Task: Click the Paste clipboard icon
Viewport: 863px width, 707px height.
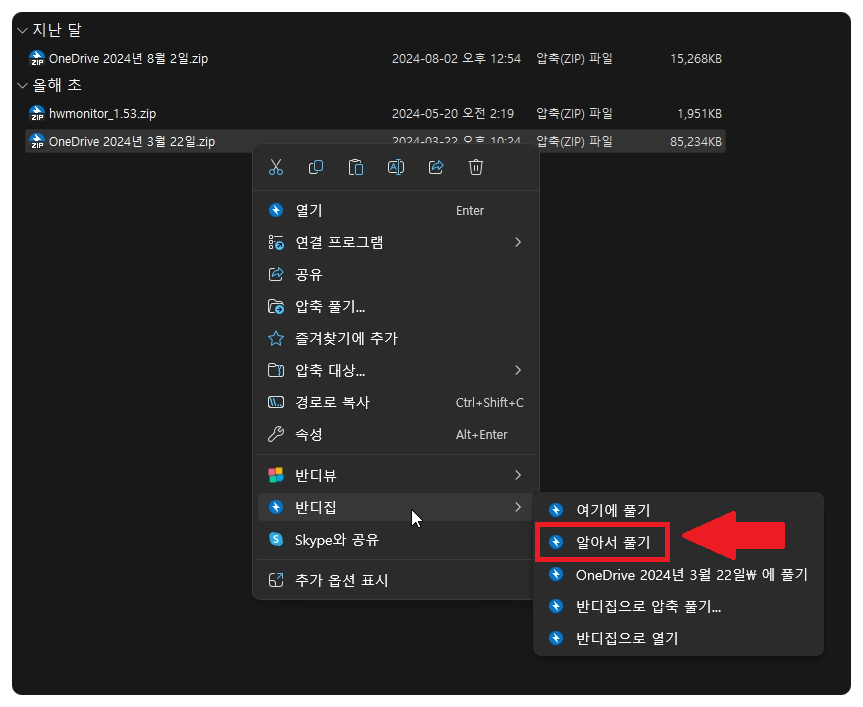Action: tap(356, 167)
